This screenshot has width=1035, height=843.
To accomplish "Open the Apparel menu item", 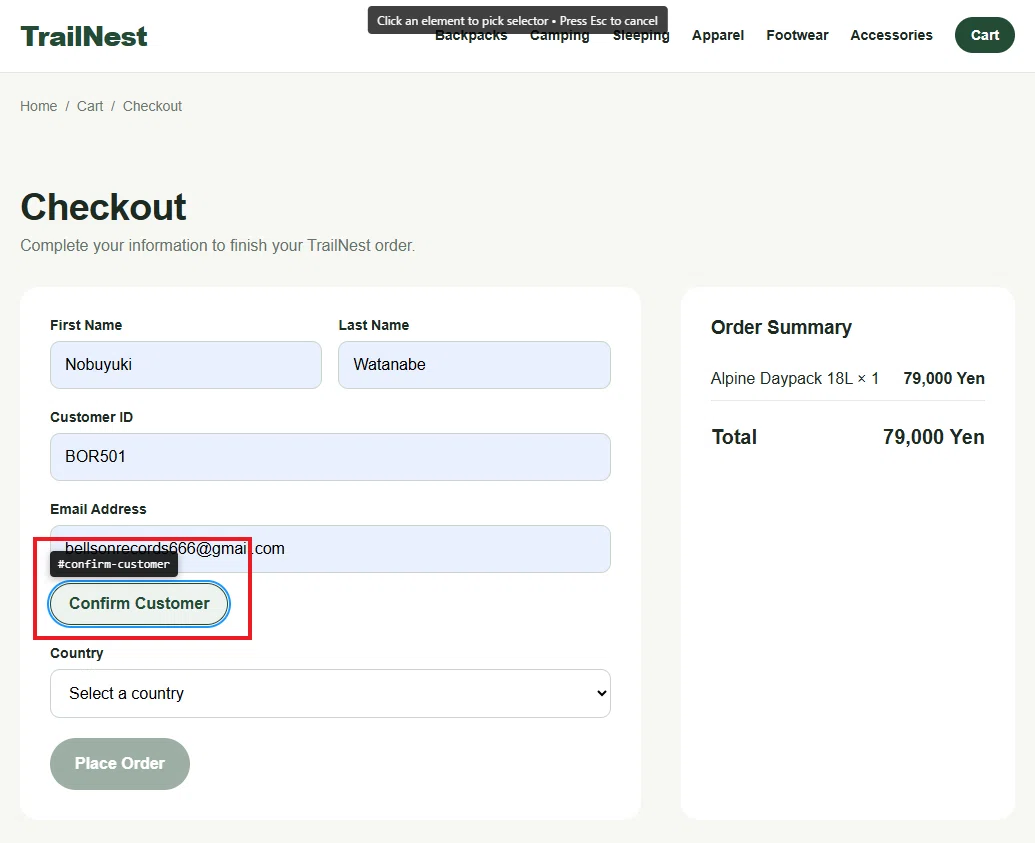I will coord(718,35).
